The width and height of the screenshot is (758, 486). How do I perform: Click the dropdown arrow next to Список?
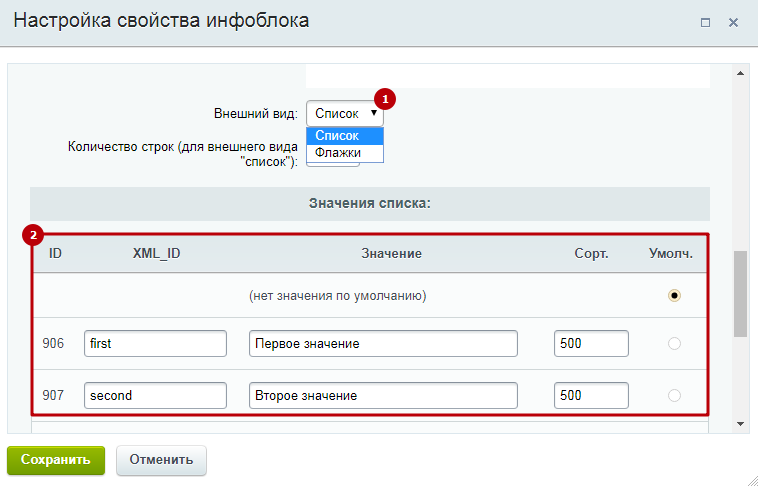tap(374, 113)
